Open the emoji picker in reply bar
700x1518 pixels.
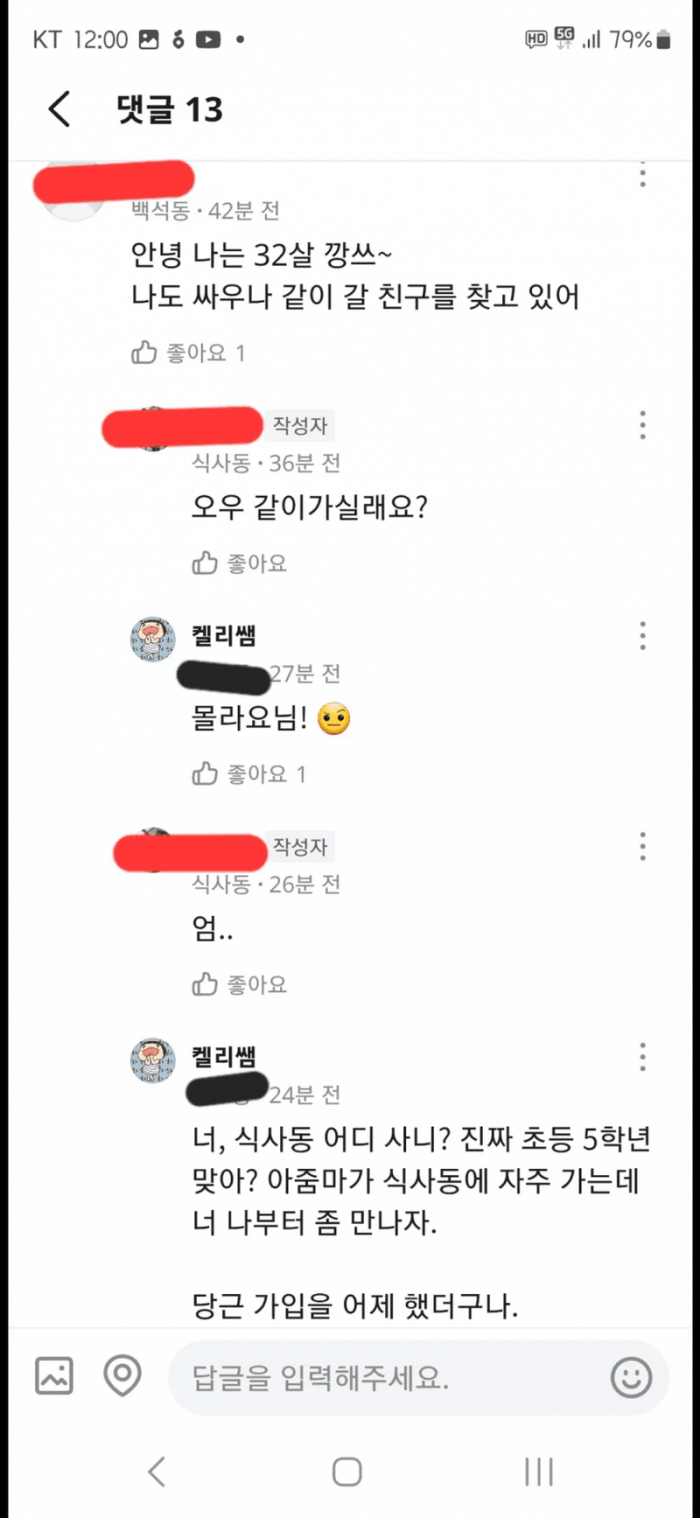[x=631, y=1379]
